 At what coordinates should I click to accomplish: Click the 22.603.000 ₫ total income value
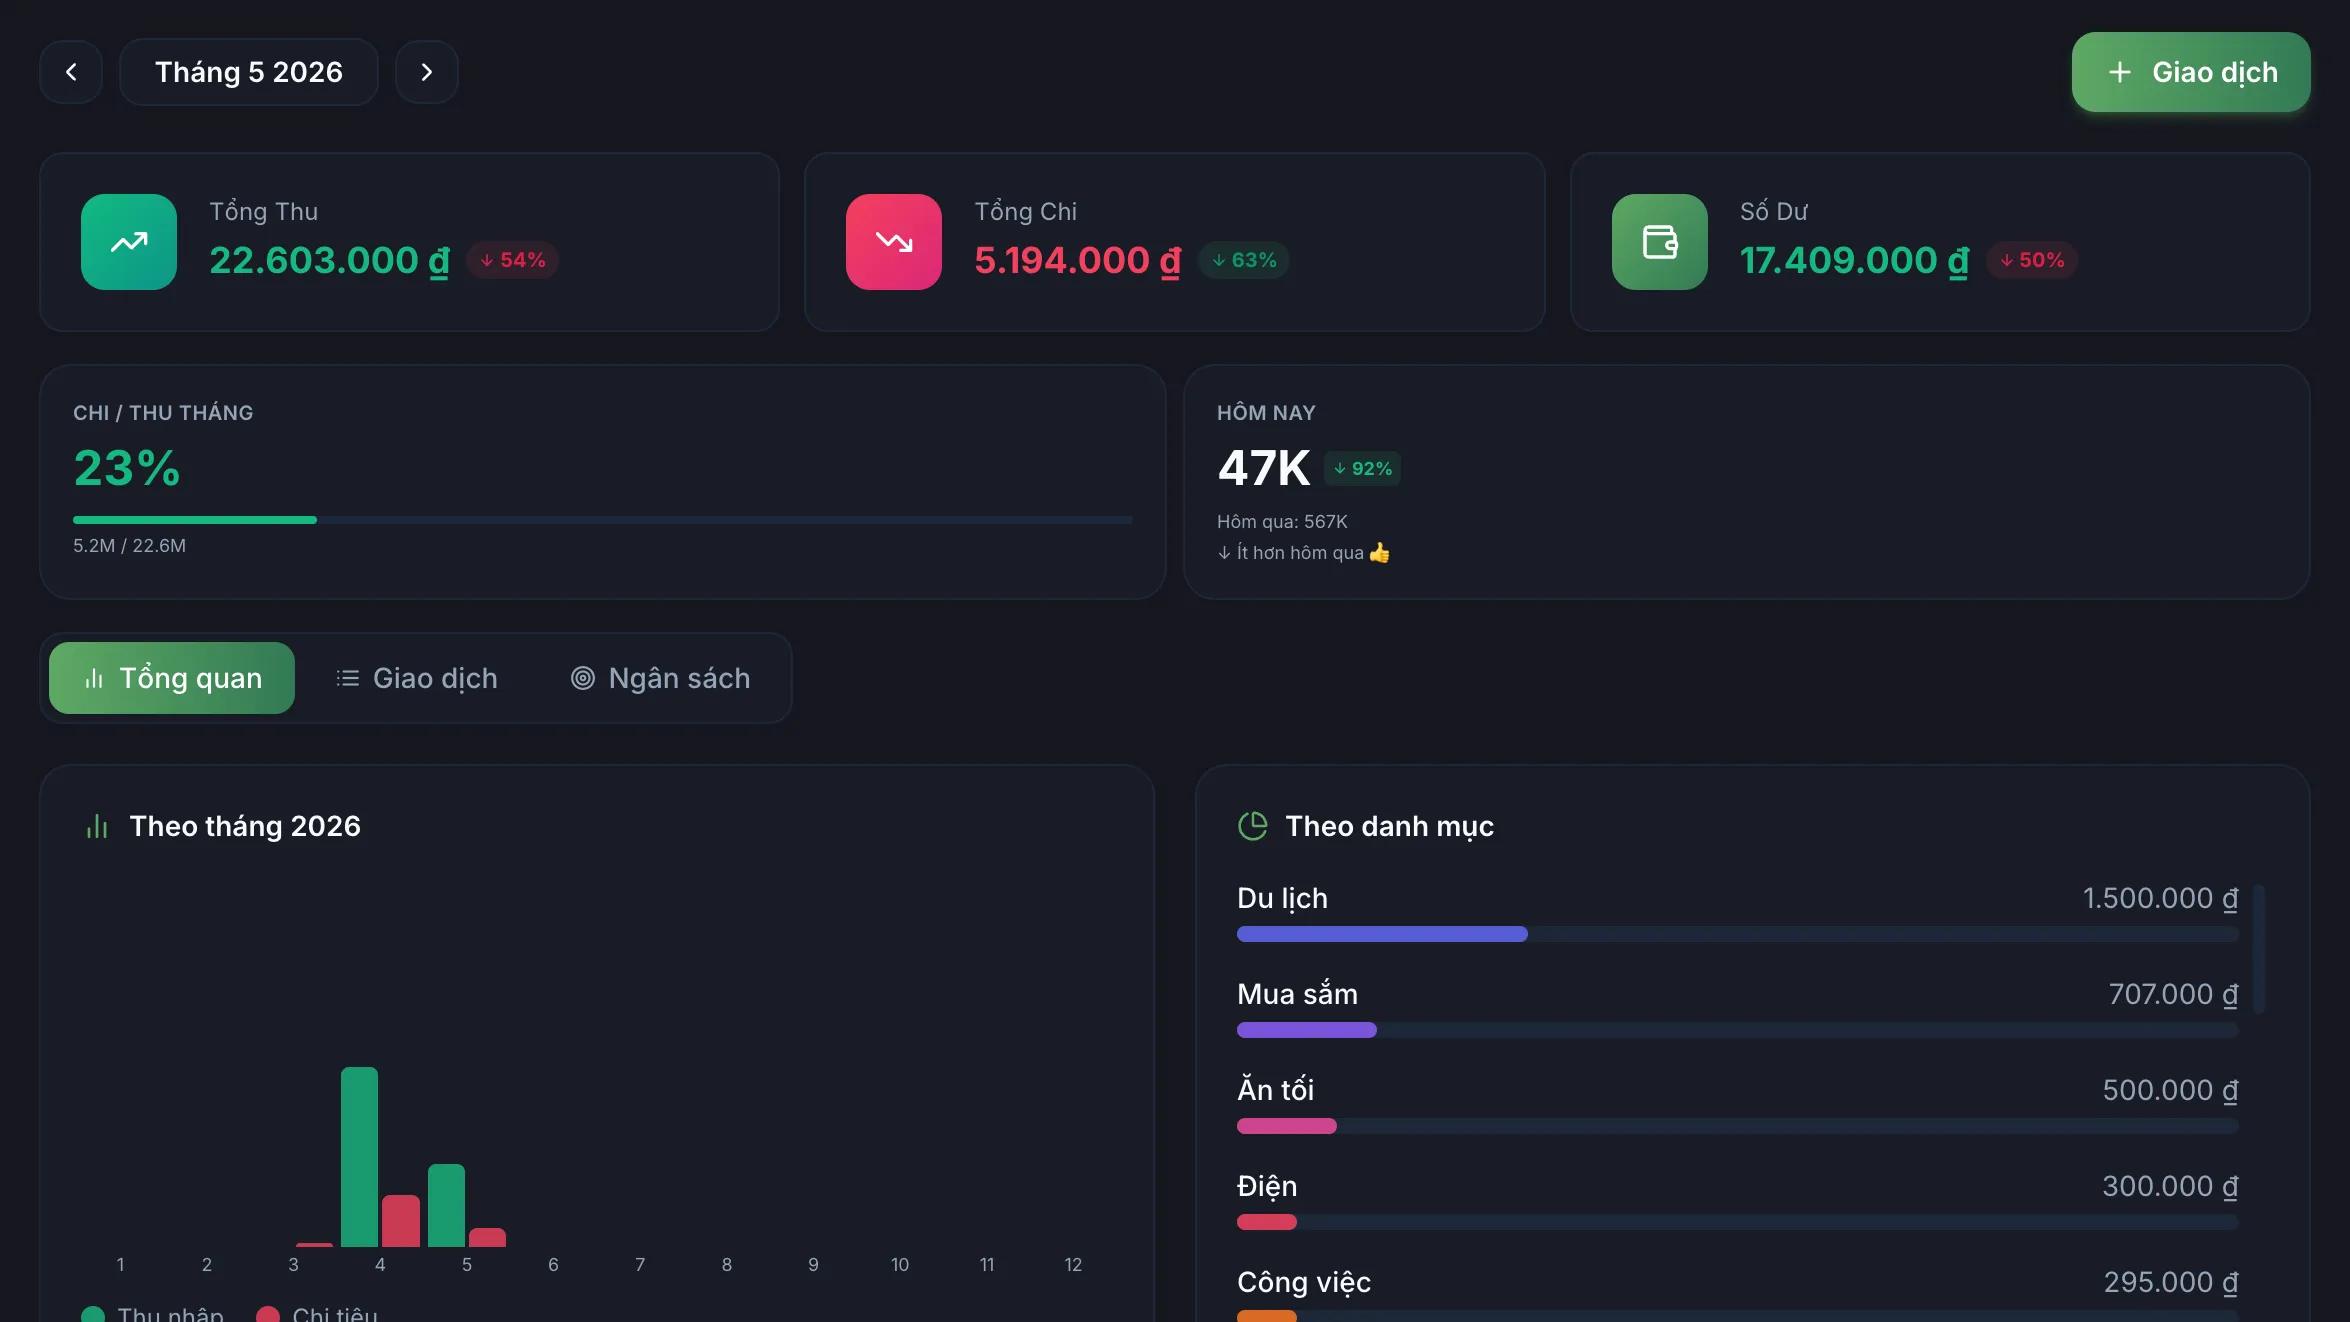click(330, 261)
